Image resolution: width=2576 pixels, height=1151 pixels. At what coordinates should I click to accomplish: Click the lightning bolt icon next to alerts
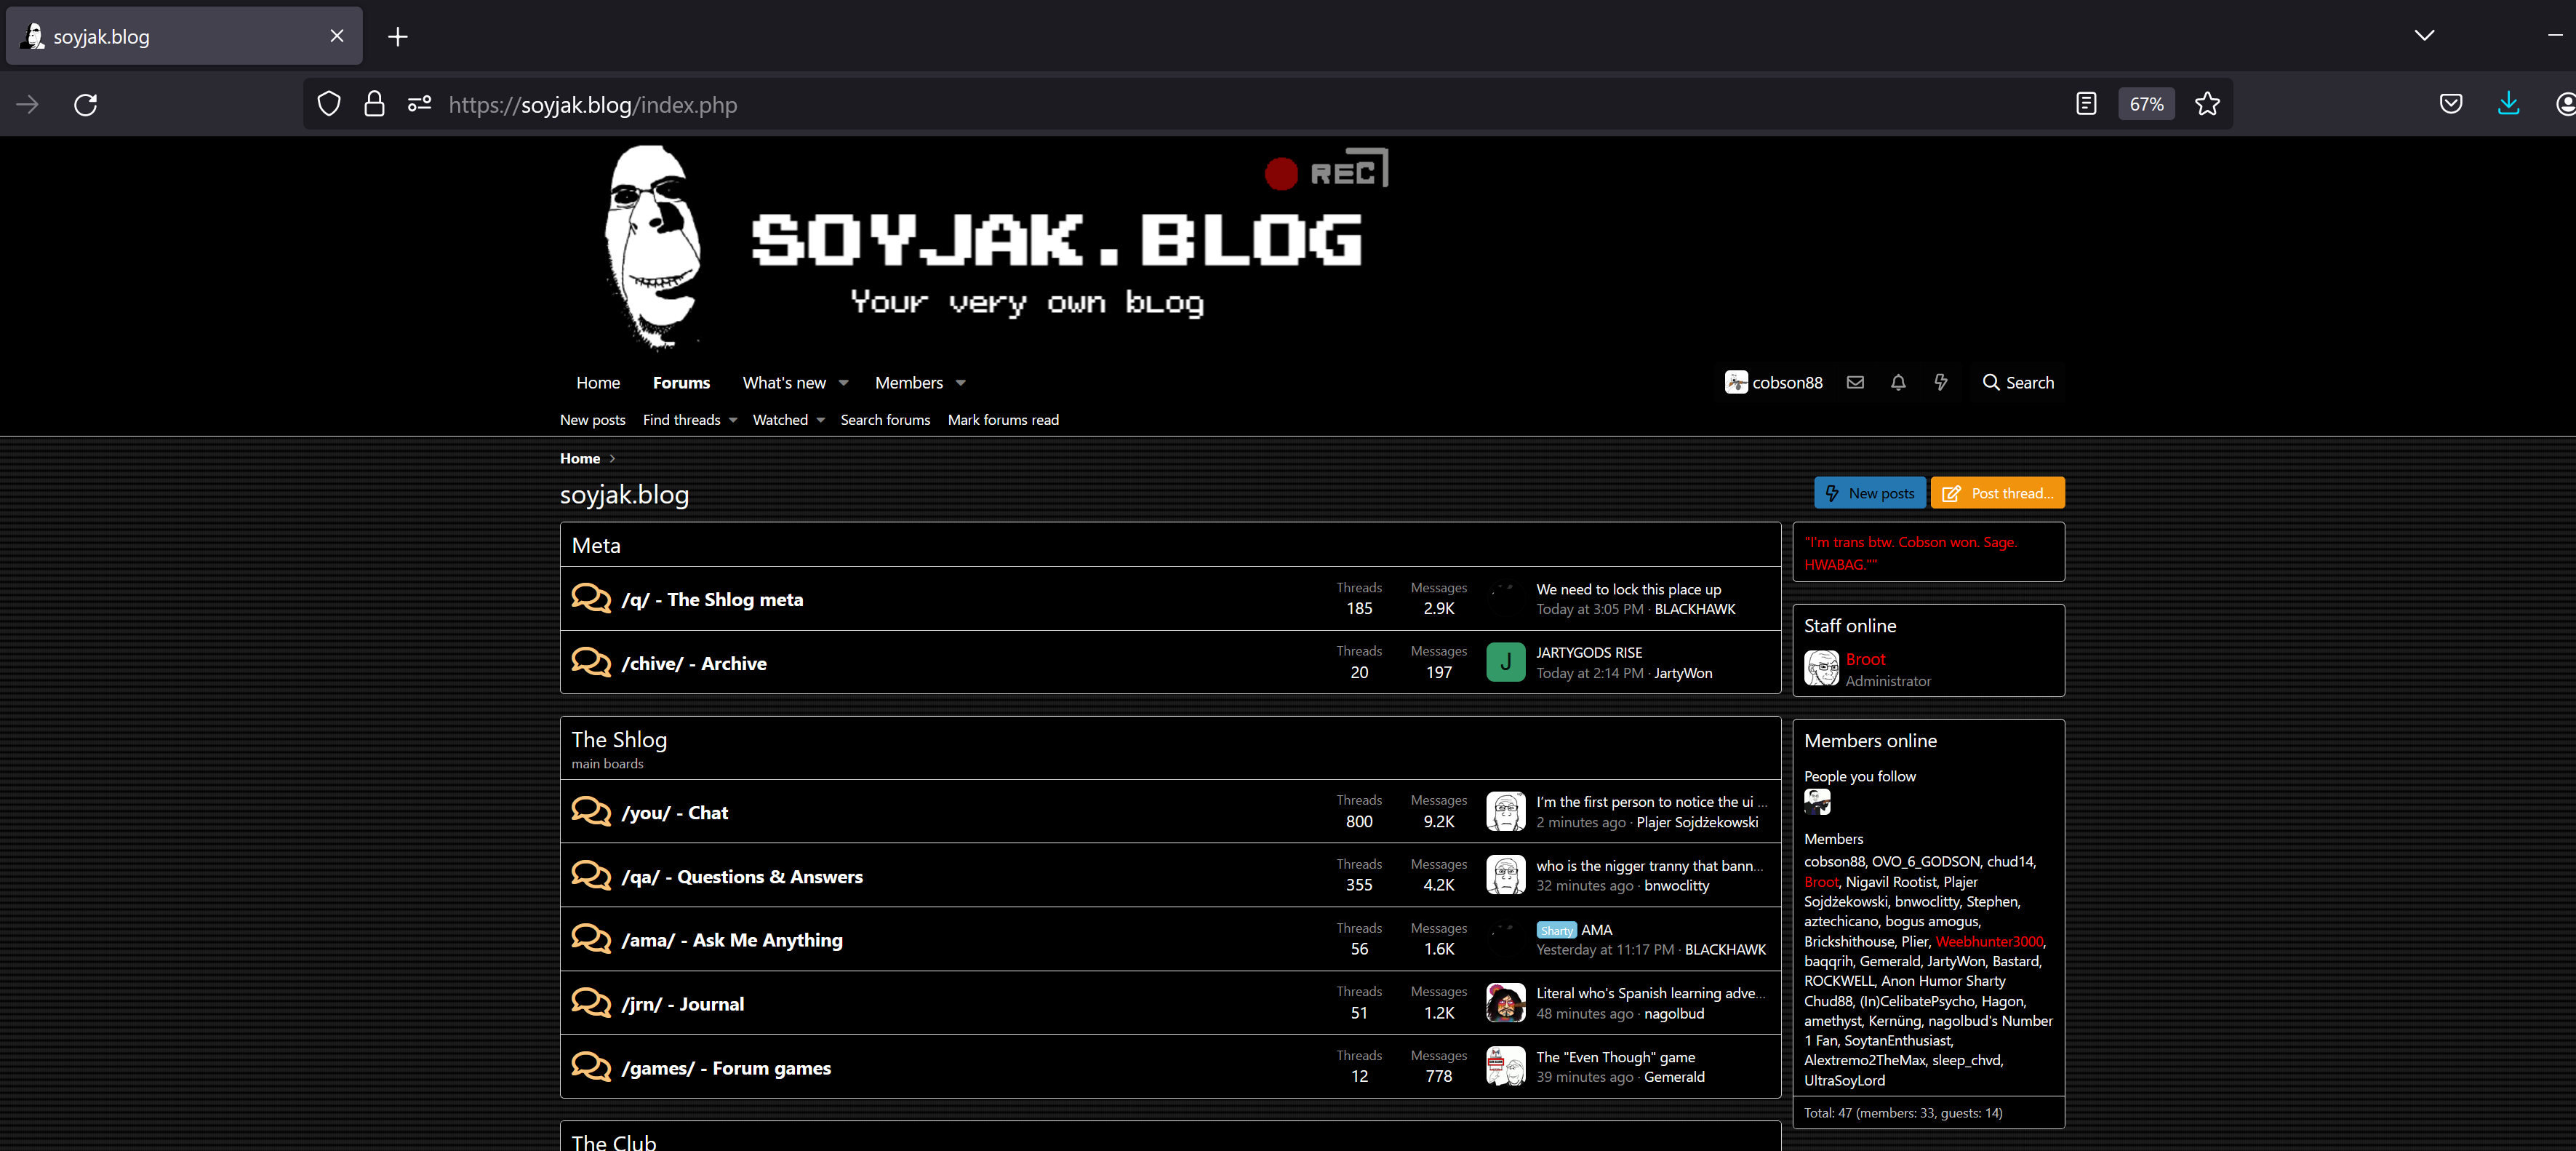(1941, 382)
